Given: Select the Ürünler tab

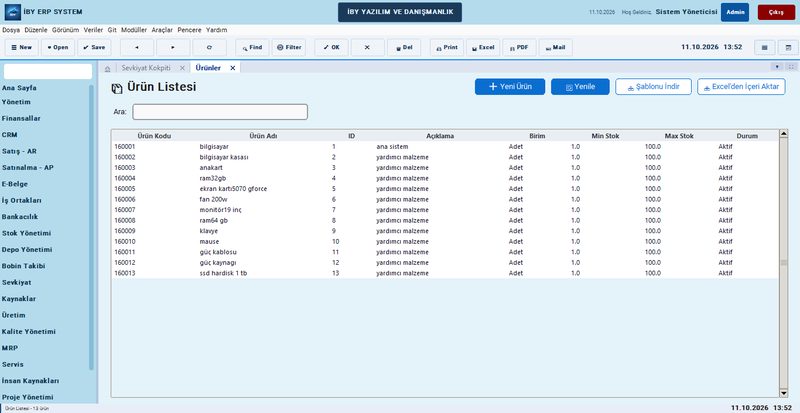Looking at the screenshot, I should pos(208,68).
